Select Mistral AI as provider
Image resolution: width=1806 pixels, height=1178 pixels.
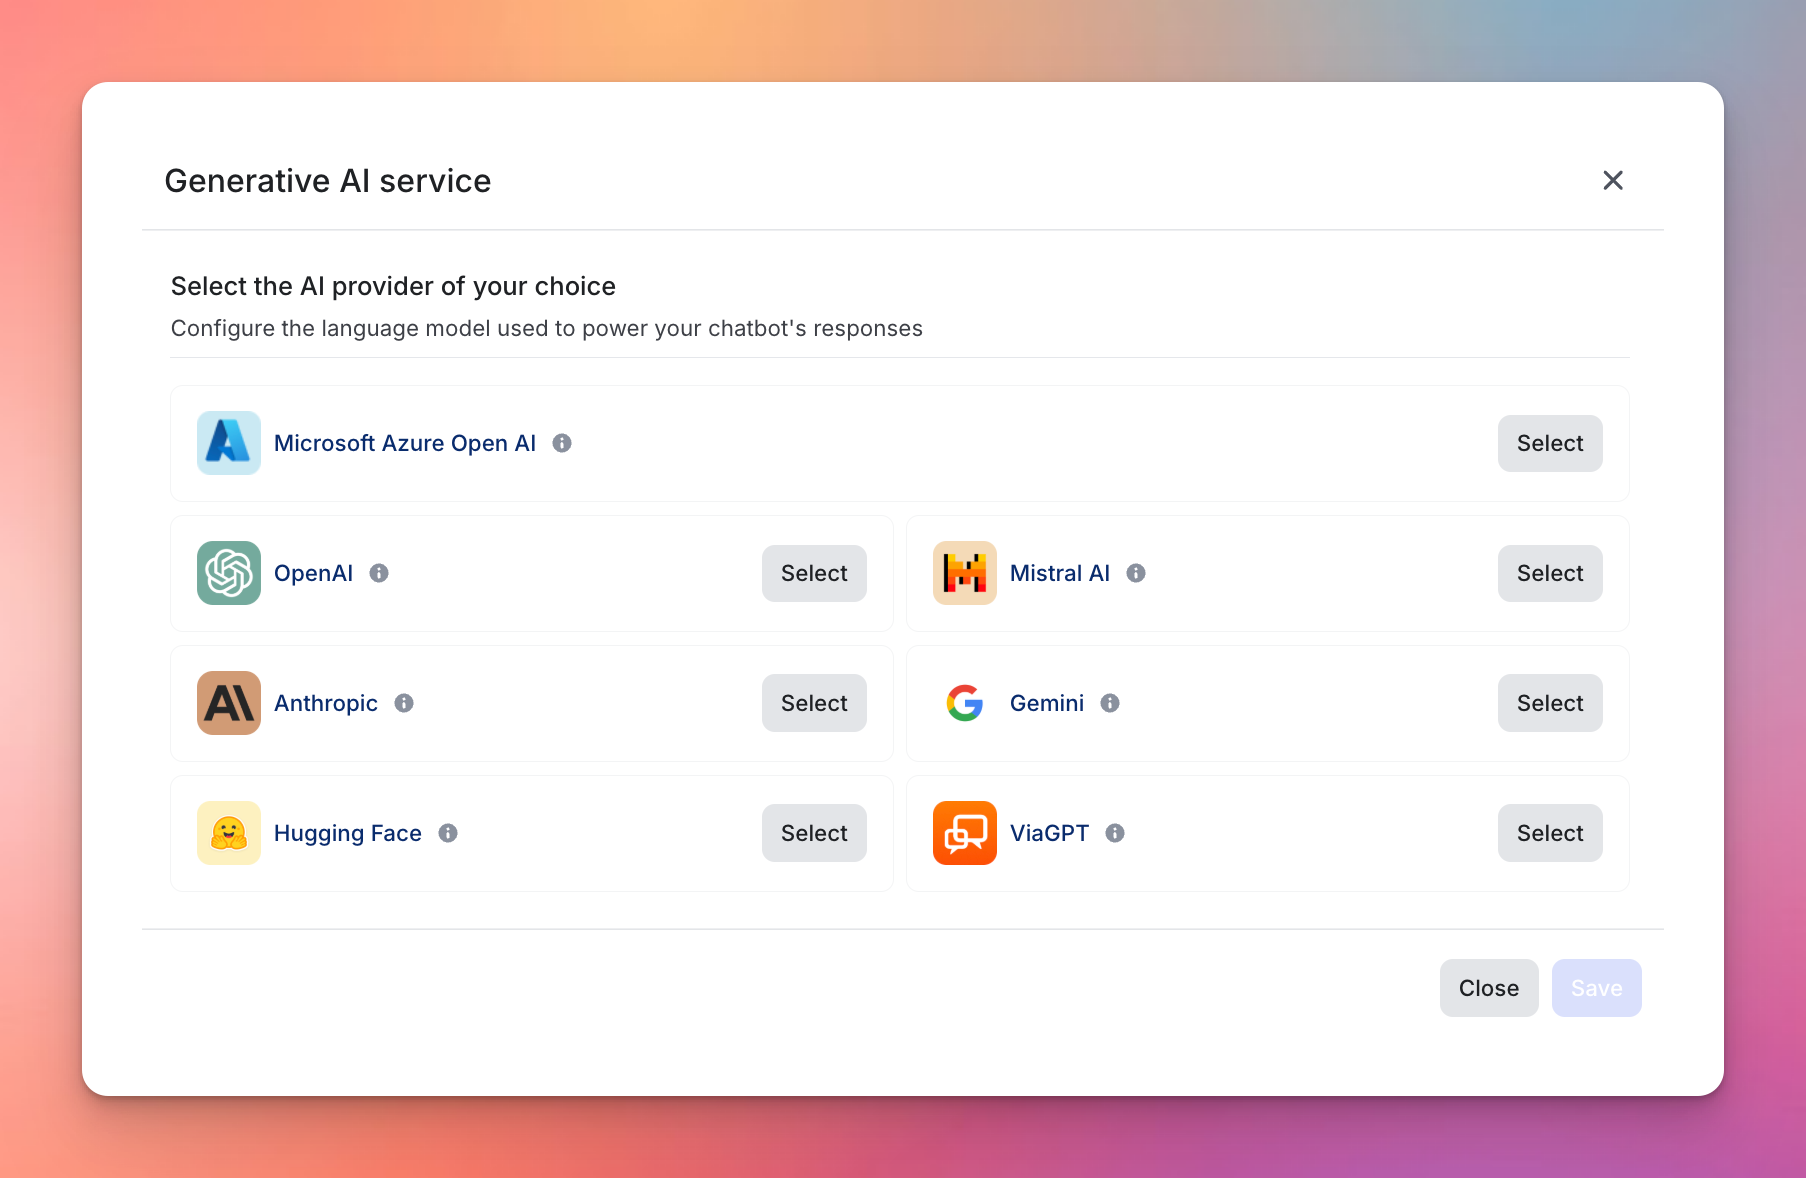click(x=1550, y=573)
